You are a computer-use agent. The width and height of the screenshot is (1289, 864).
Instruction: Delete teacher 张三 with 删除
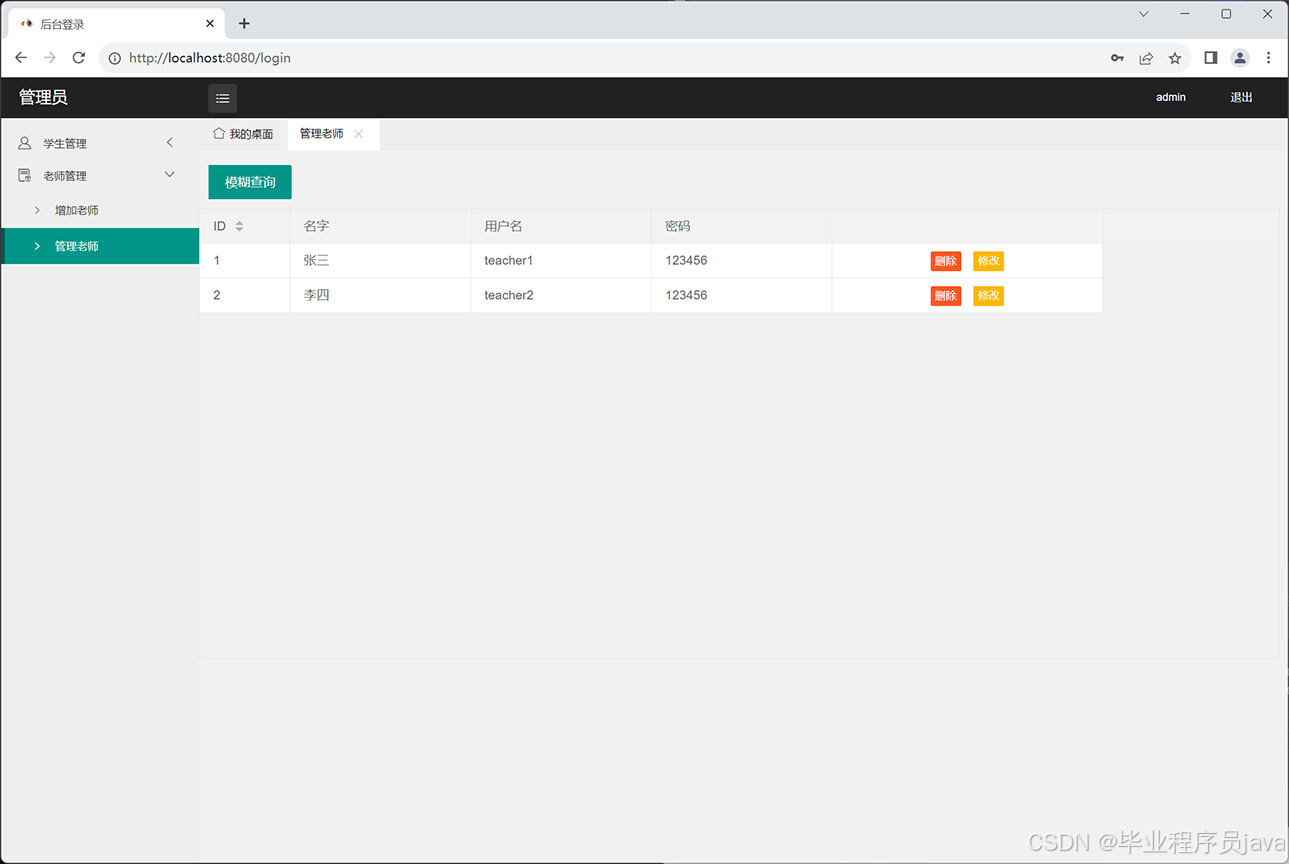946,261
